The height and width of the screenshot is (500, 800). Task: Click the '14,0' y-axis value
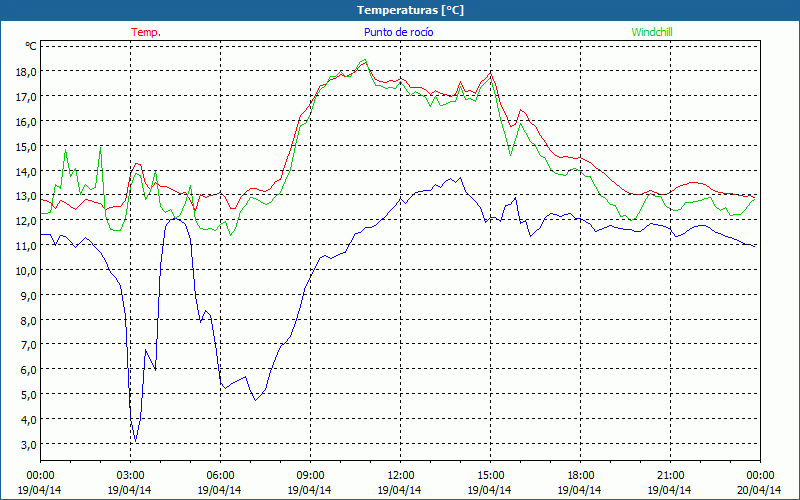26,171
